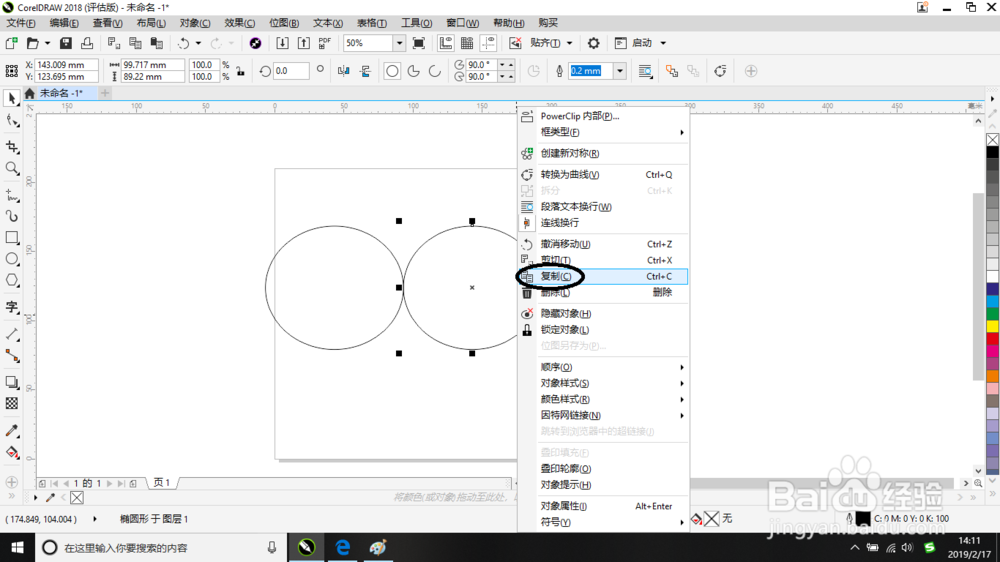Select the Color Eyedropper tool

click(11, 431)
